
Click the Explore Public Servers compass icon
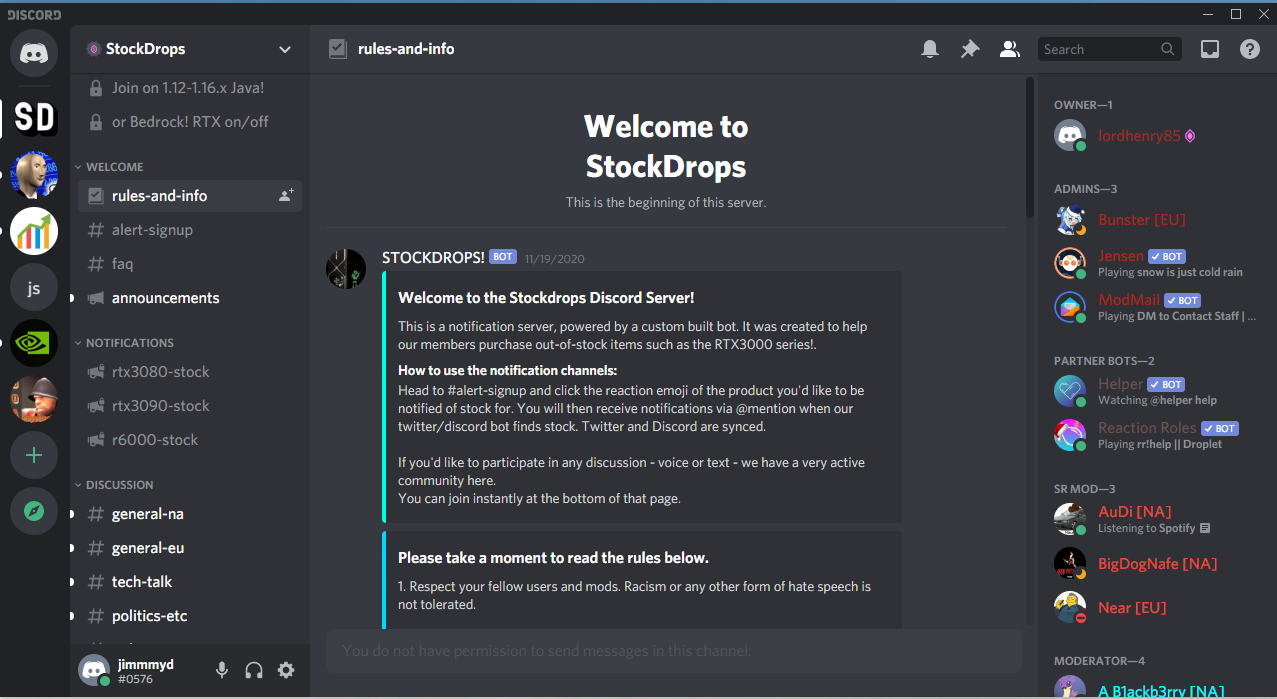coord(34,512)
